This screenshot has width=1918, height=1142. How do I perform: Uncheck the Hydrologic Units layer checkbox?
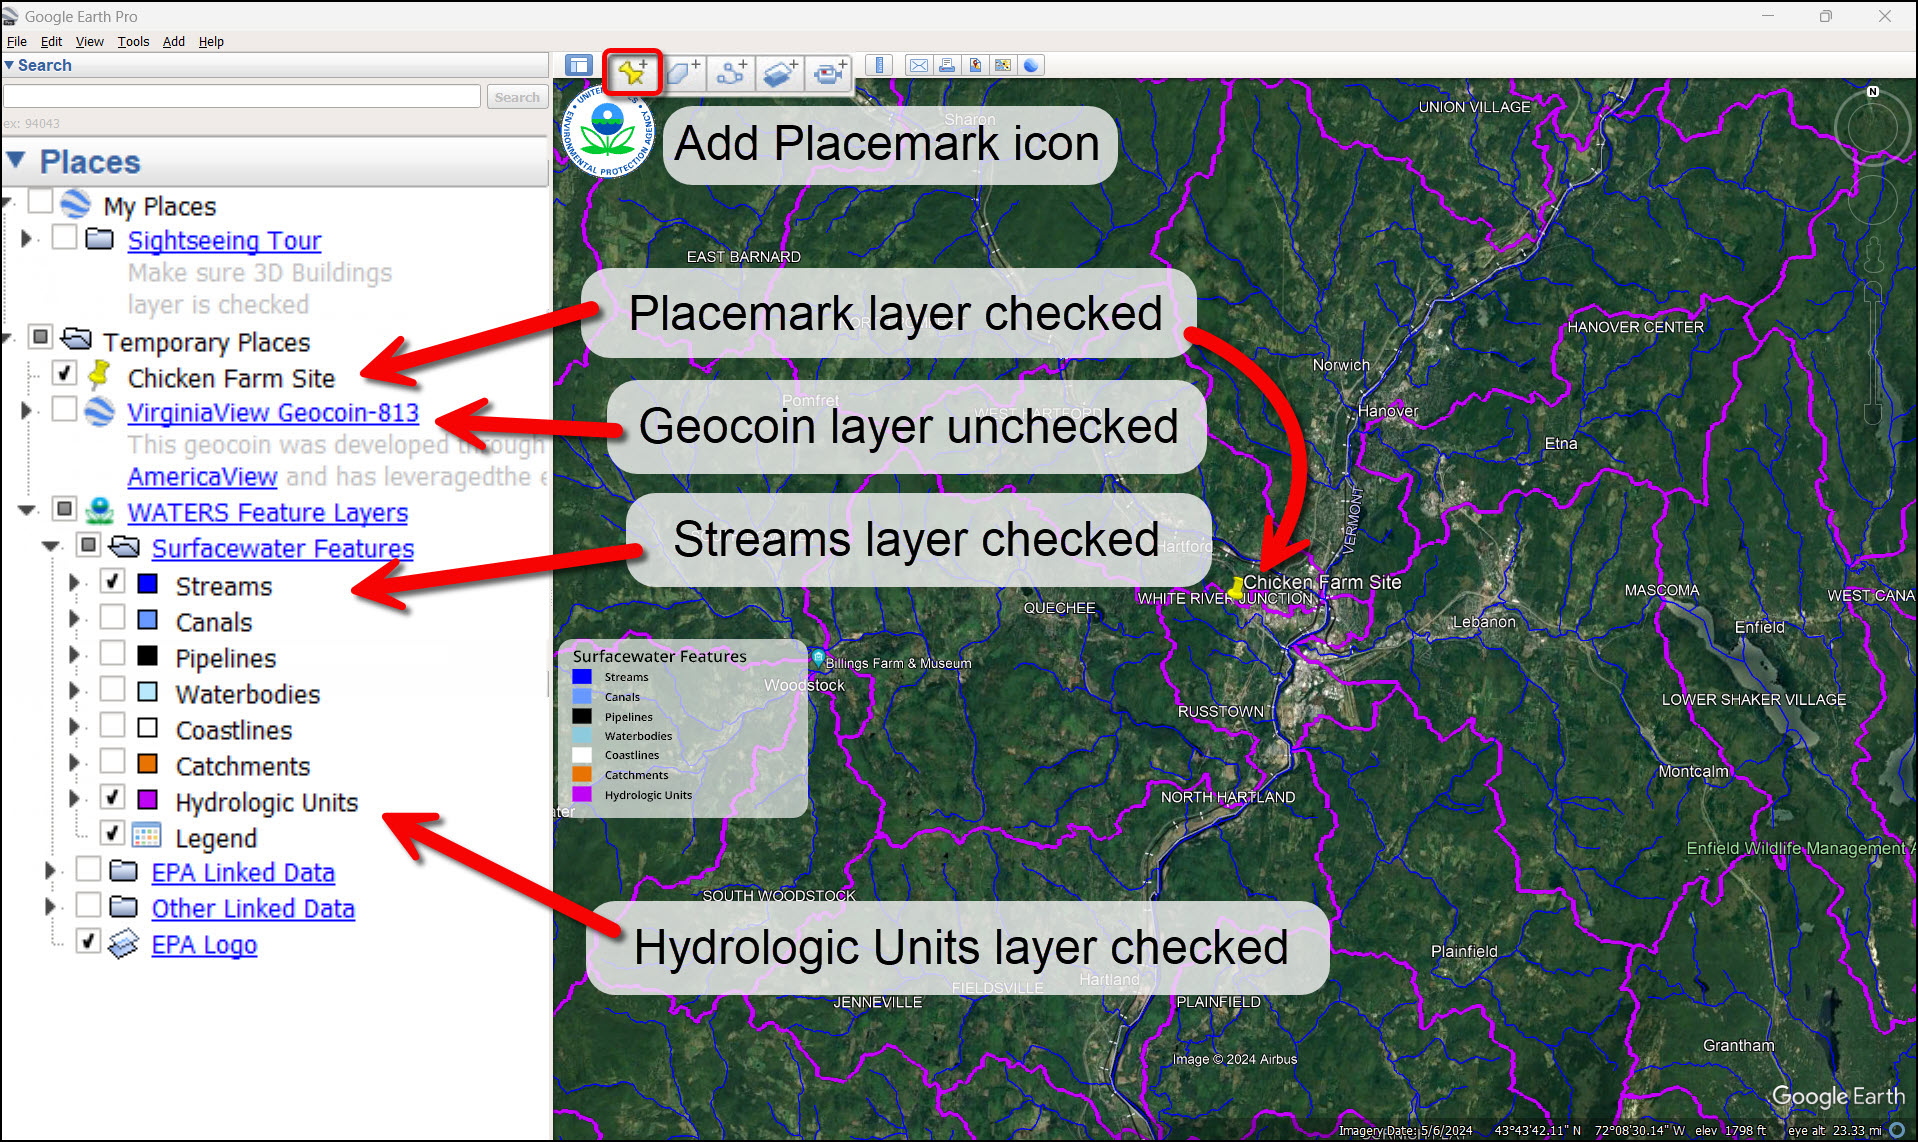(x=113, y=797)
